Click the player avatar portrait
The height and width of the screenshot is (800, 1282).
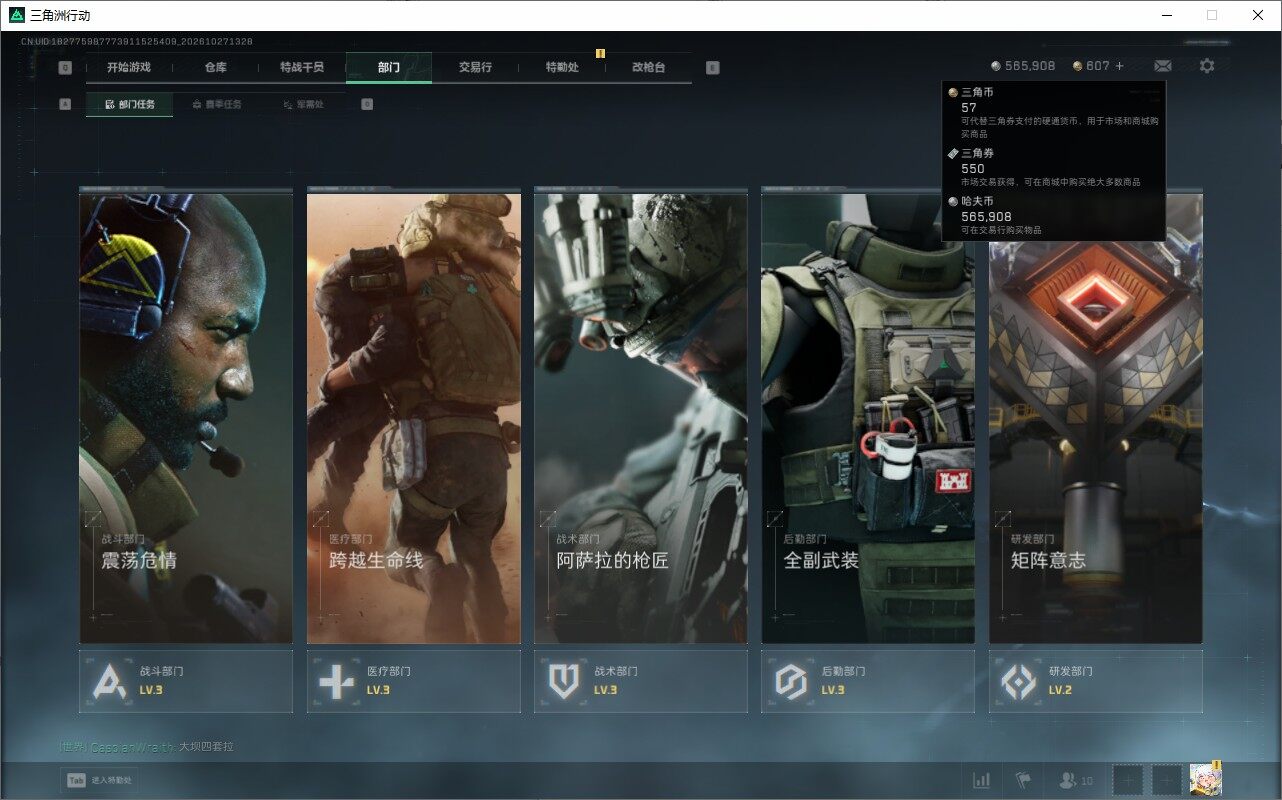tap(1205, 780)
